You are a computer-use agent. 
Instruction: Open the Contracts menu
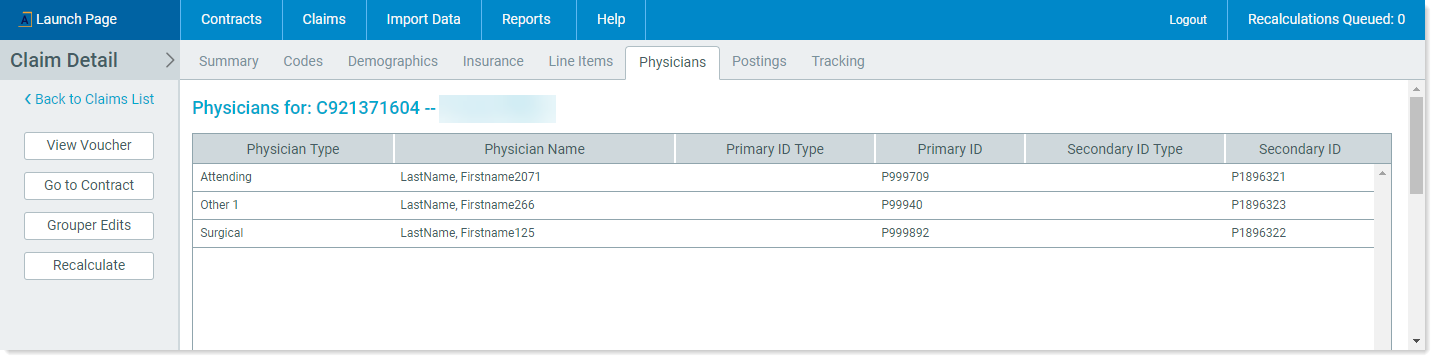click(x=231, y=19)
